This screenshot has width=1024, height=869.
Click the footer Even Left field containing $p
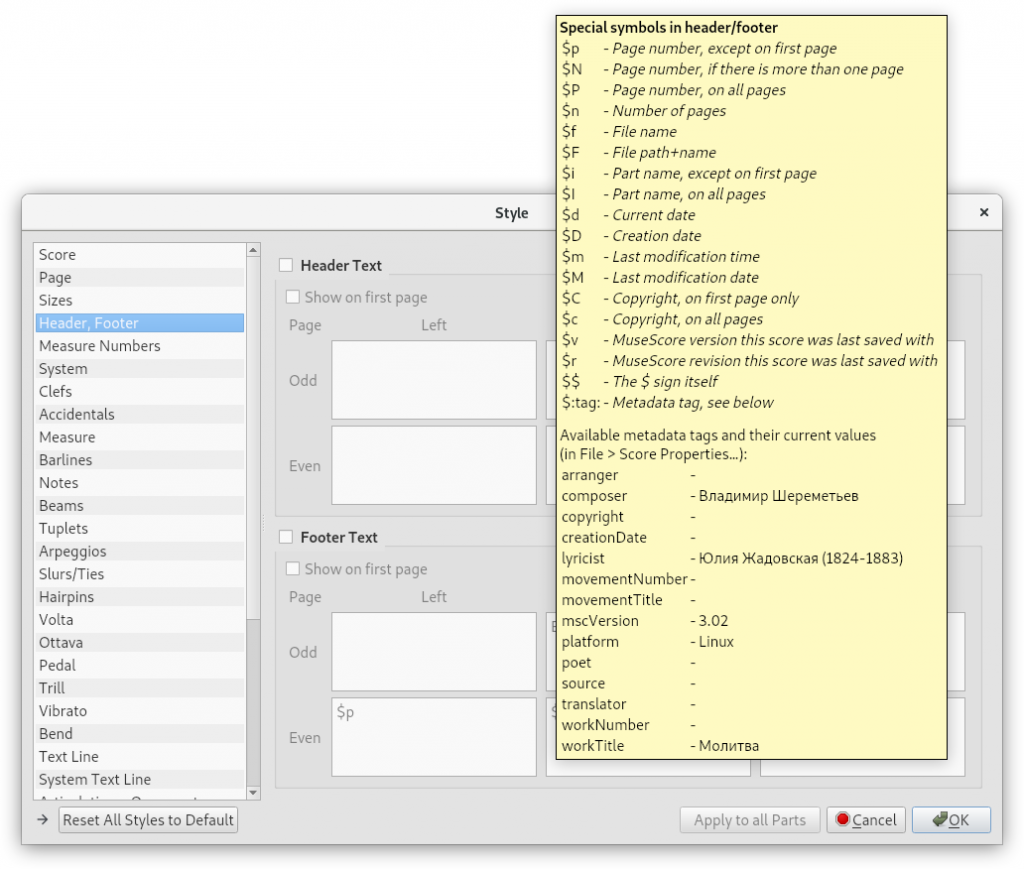tap(434, 737)
